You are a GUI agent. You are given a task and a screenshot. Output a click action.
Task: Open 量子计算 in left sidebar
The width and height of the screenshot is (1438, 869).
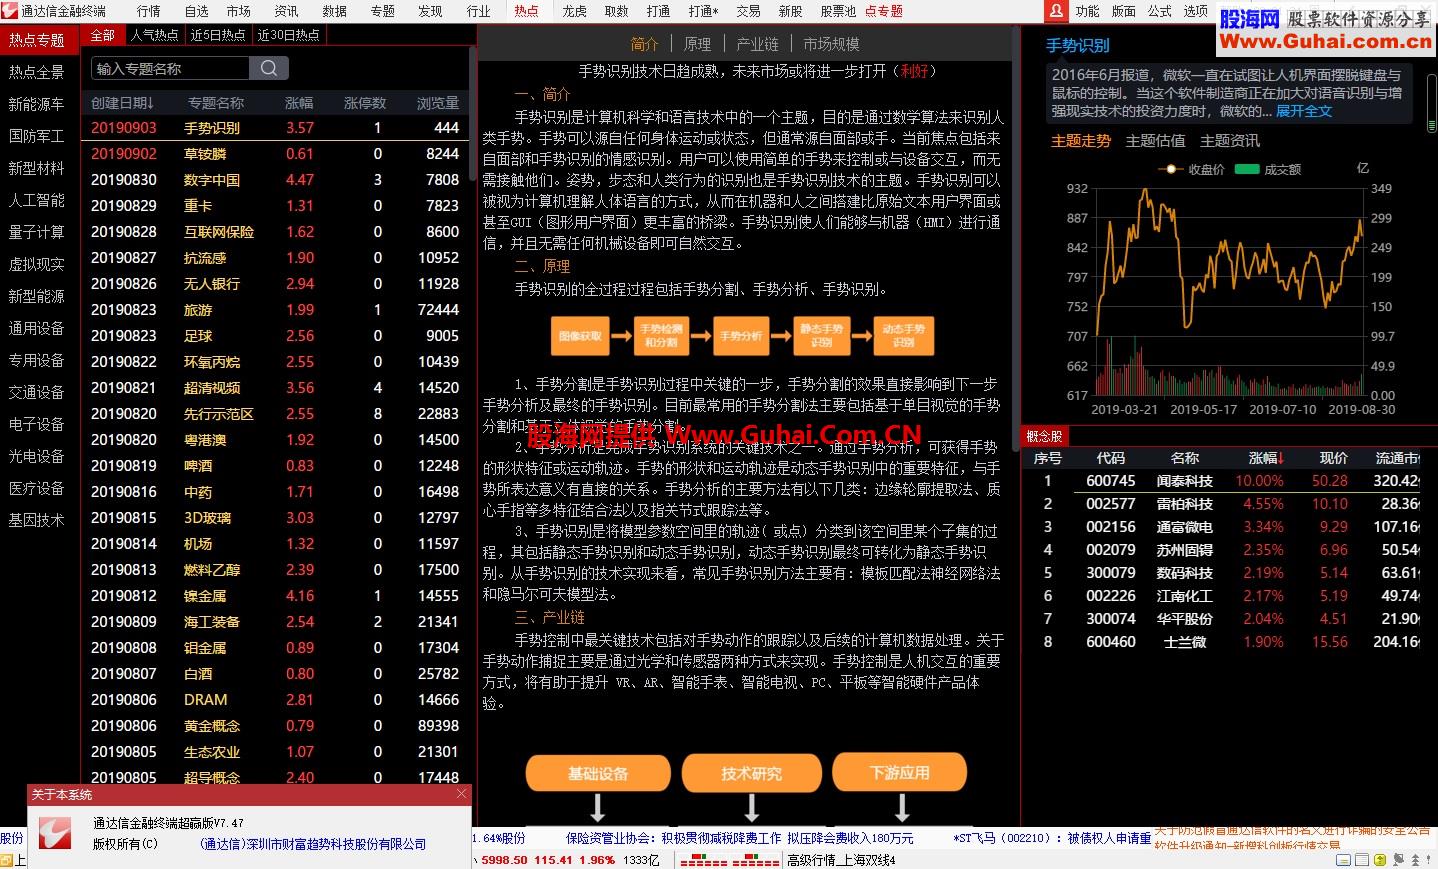tap(36, 232)
